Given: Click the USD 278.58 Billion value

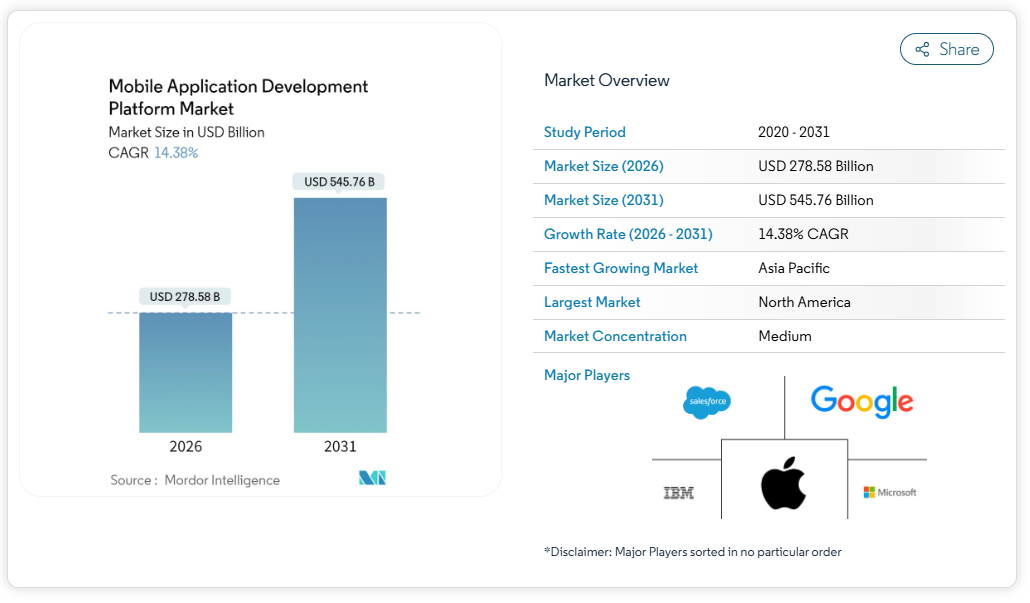Looking at the screenshot, I should 816,166.
